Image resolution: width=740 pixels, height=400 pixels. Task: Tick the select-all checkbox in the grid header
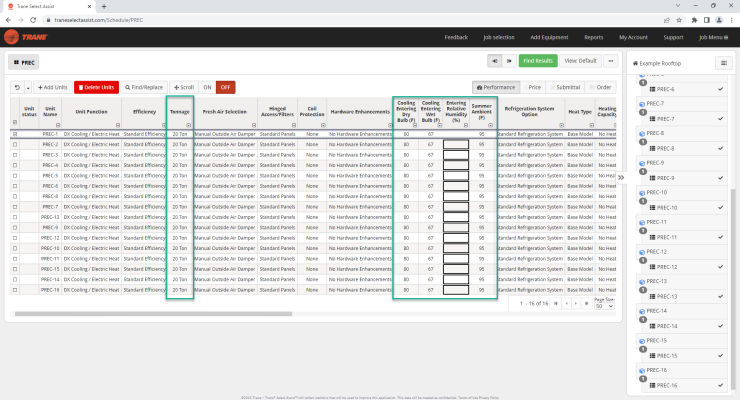coord(15,122)
